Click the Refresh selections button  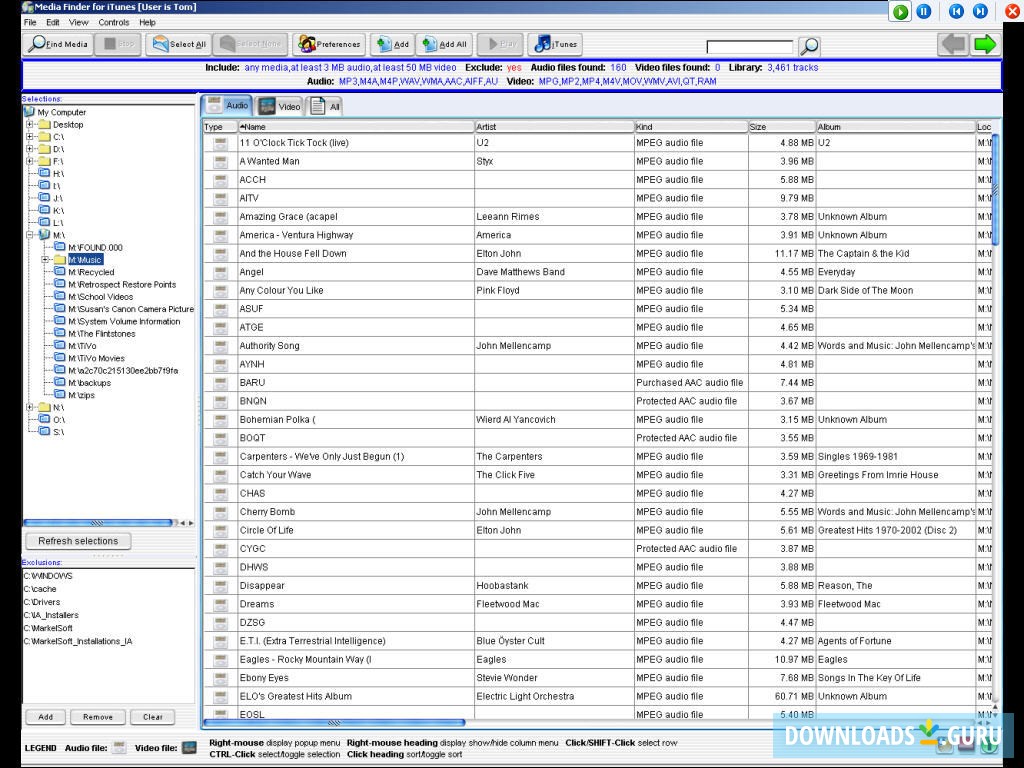pyautogui.click(x=78, y=541)
